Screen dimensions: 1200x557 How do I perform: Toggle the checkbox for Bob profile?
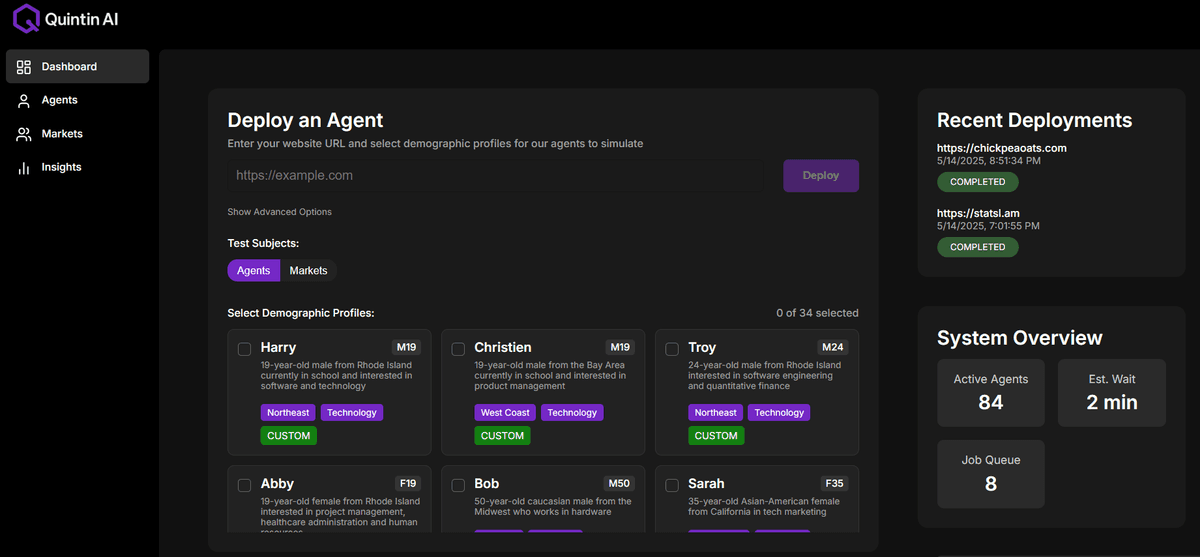pyautogui.click(x=458, y=485)
